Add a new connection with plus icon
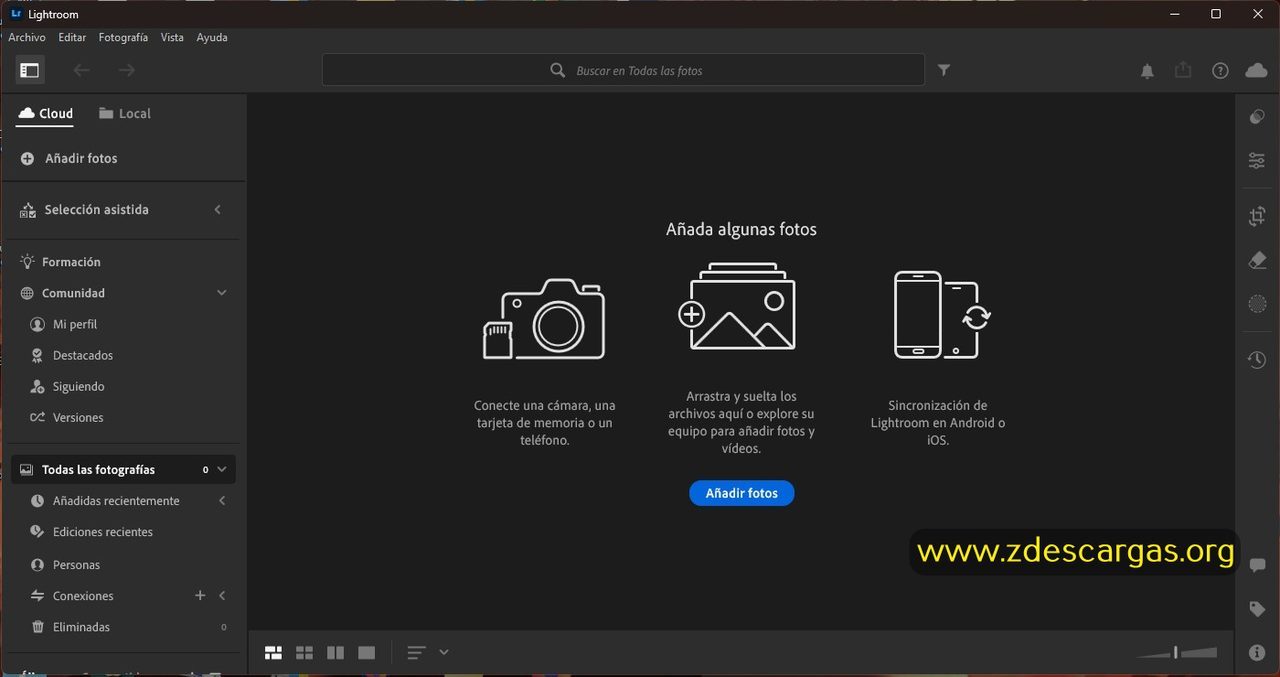The height and width of the screenshot is (677, 1280). point(200,596)
